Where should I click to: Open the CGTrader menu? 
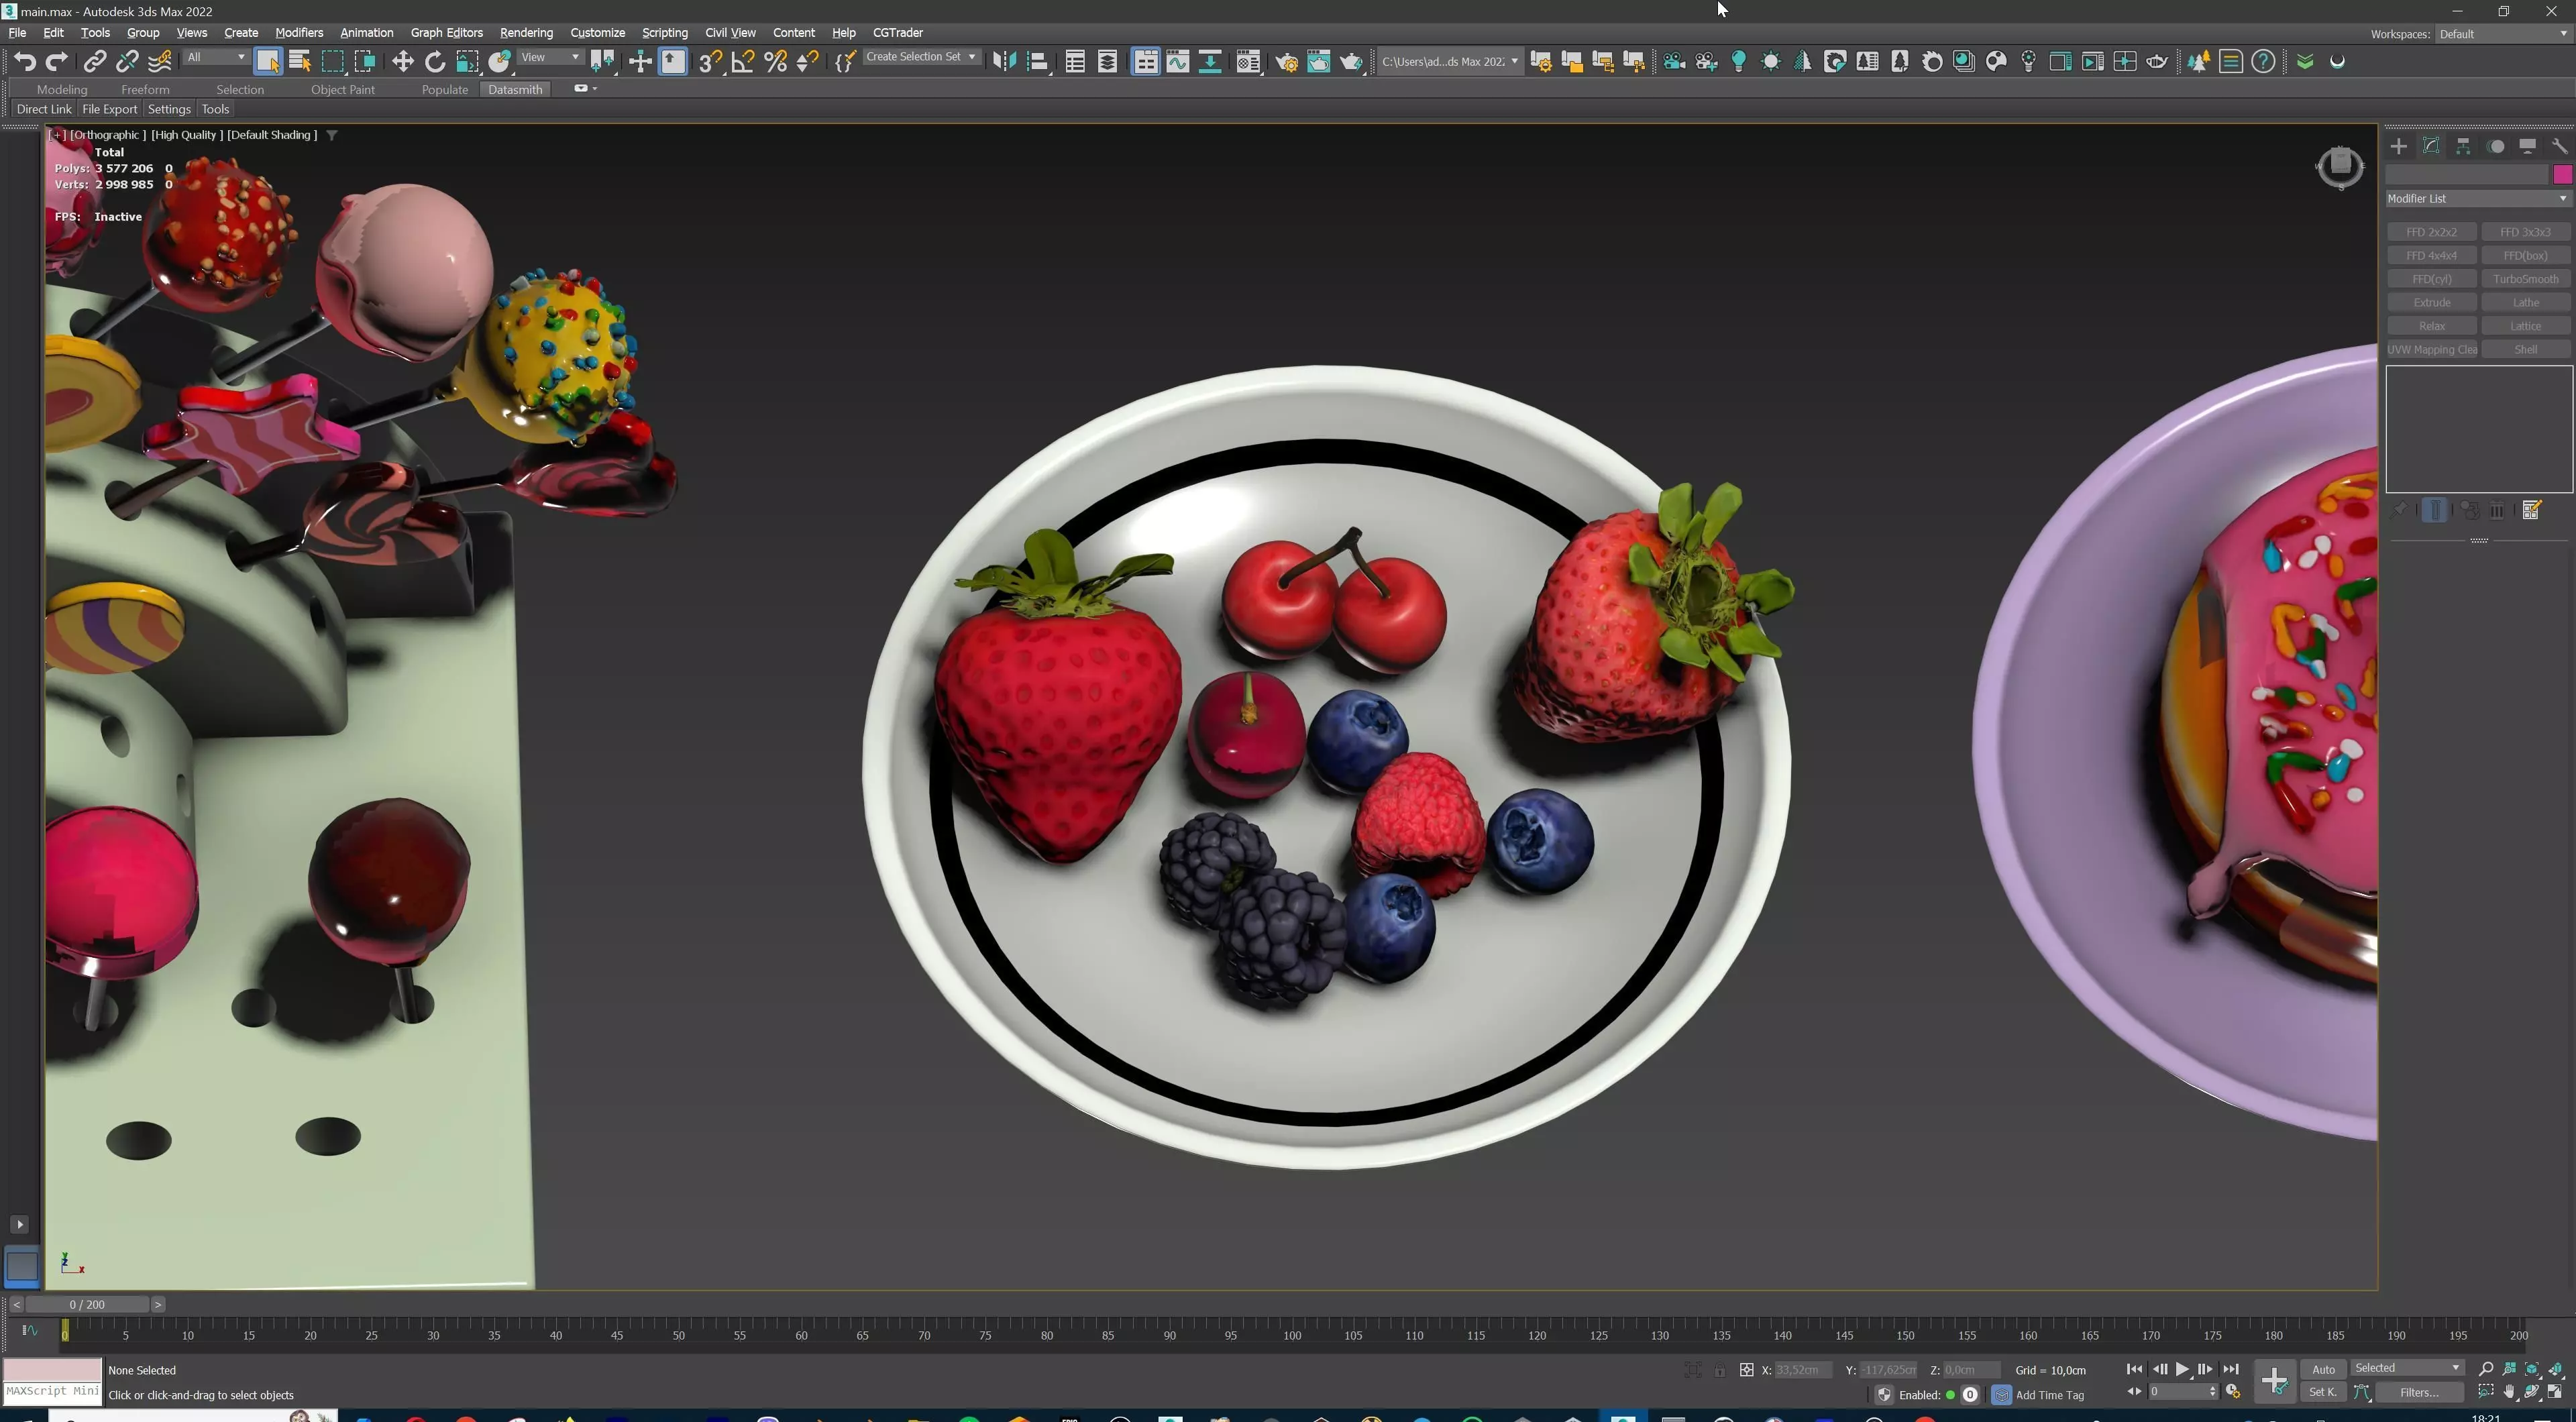click(x=897, y=33)
